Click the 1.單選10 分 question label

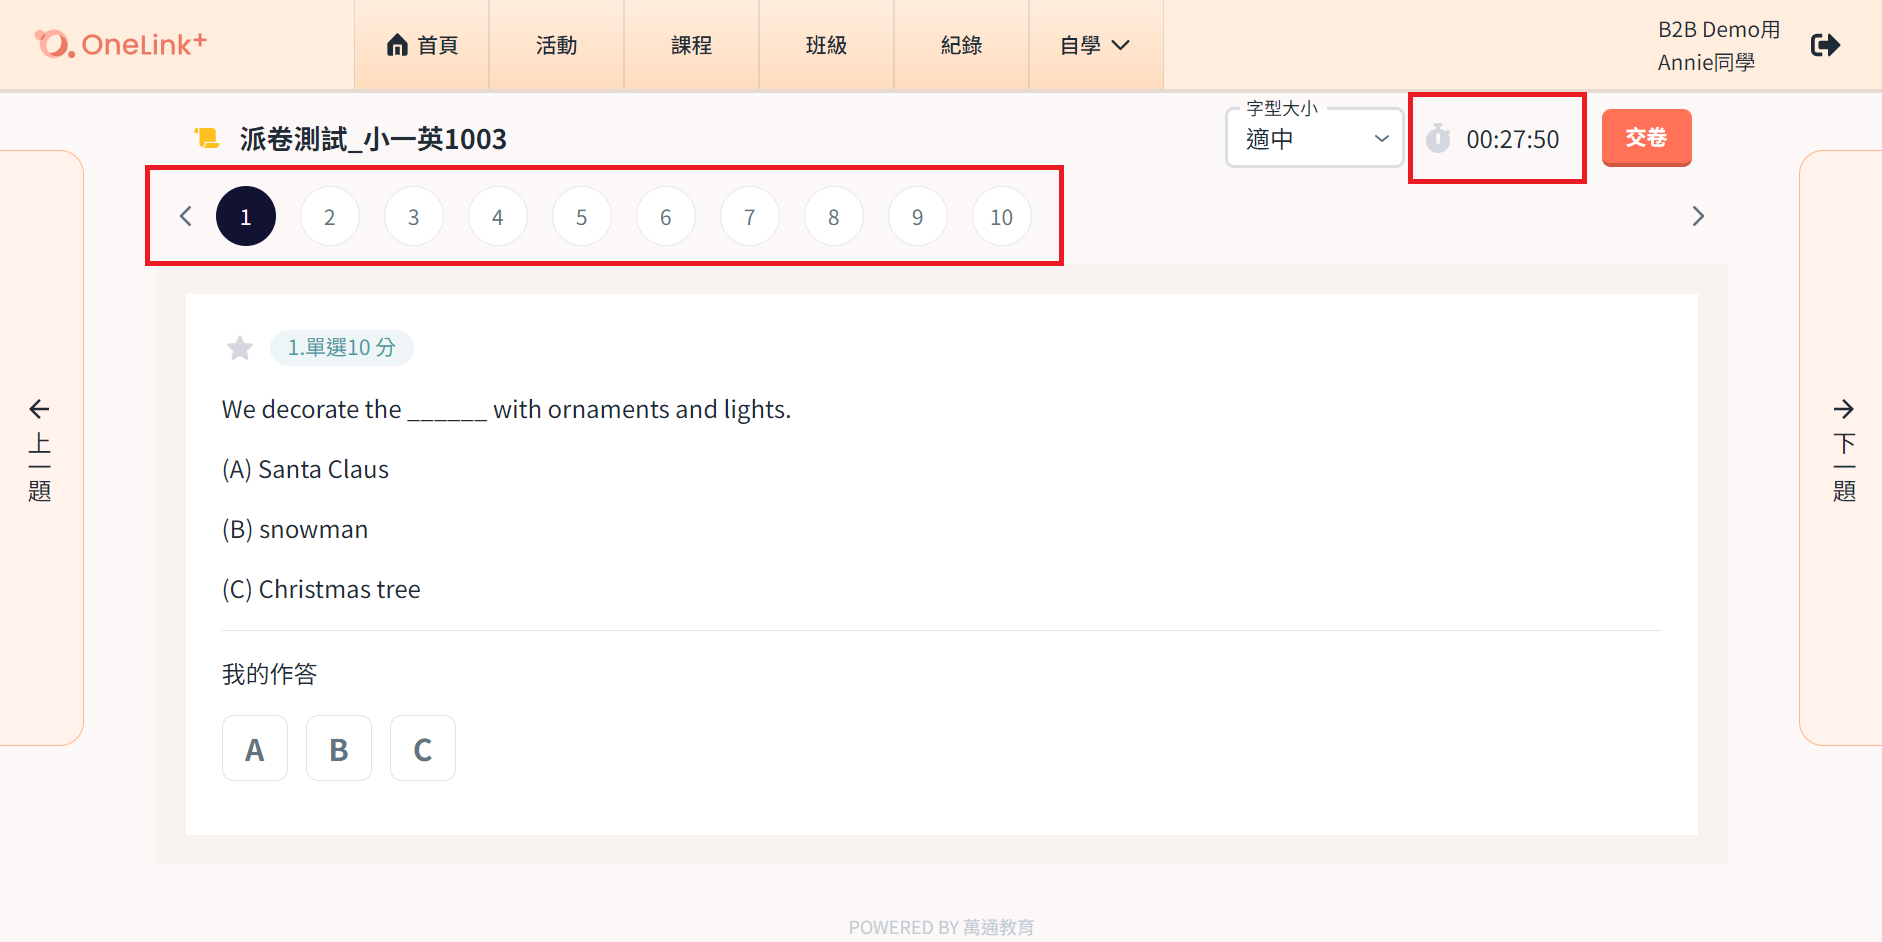click(x=342, y=348)
